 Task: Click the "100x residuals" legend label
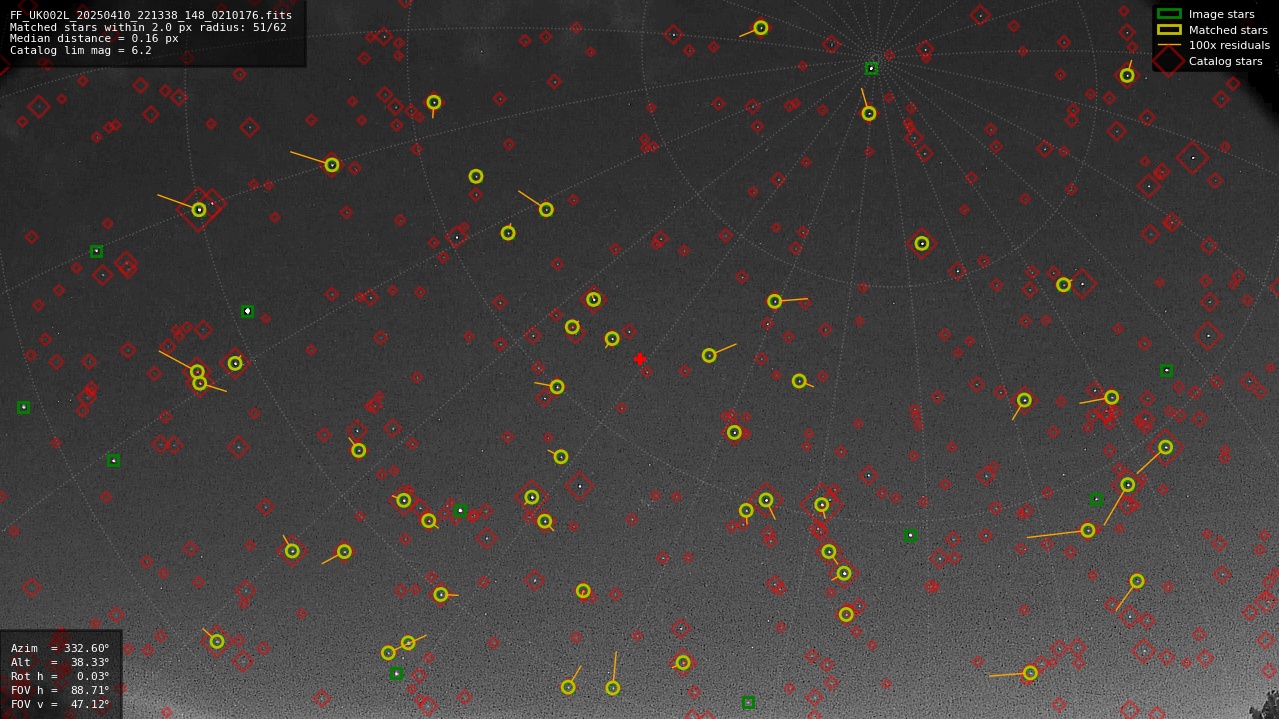pyautogui.click(x=1229, y=45)
